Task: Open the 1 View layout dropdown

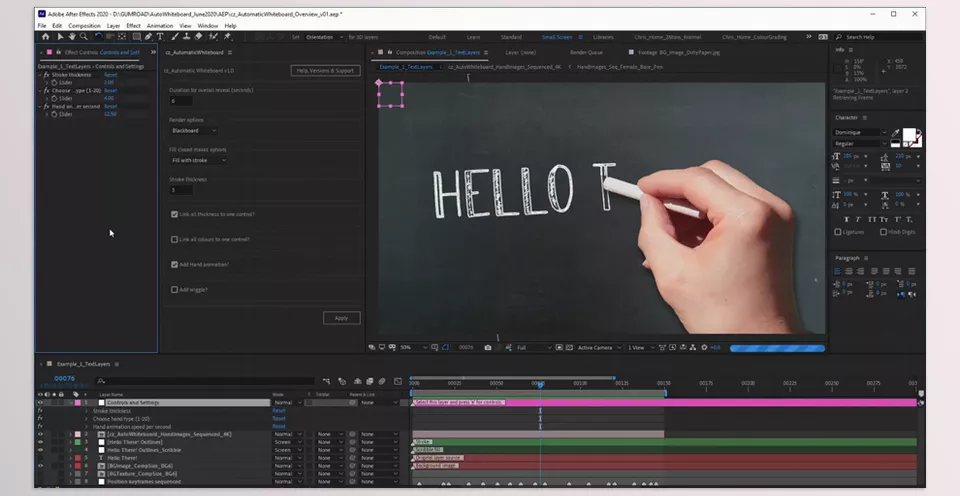Action: tap(640, 347)
